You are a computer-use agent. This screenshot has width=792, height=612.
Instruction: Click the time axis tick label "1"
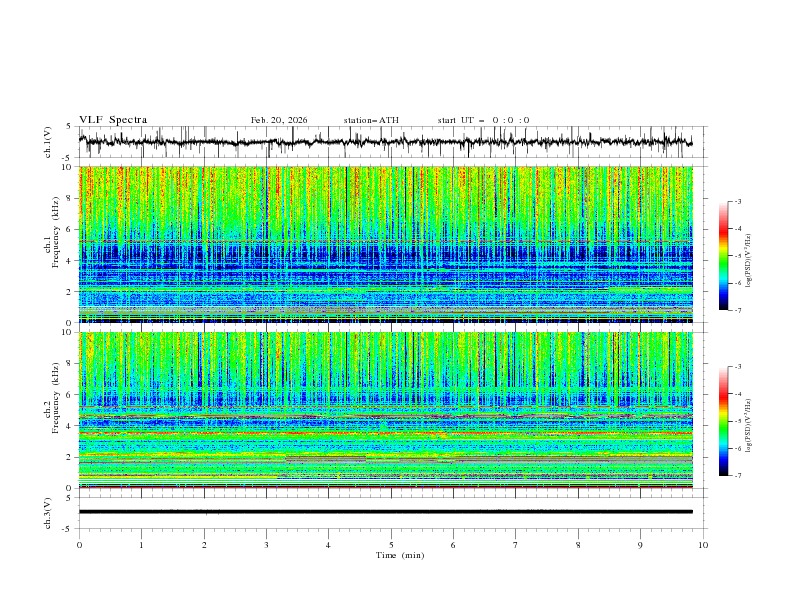click(x=141, y=545)
